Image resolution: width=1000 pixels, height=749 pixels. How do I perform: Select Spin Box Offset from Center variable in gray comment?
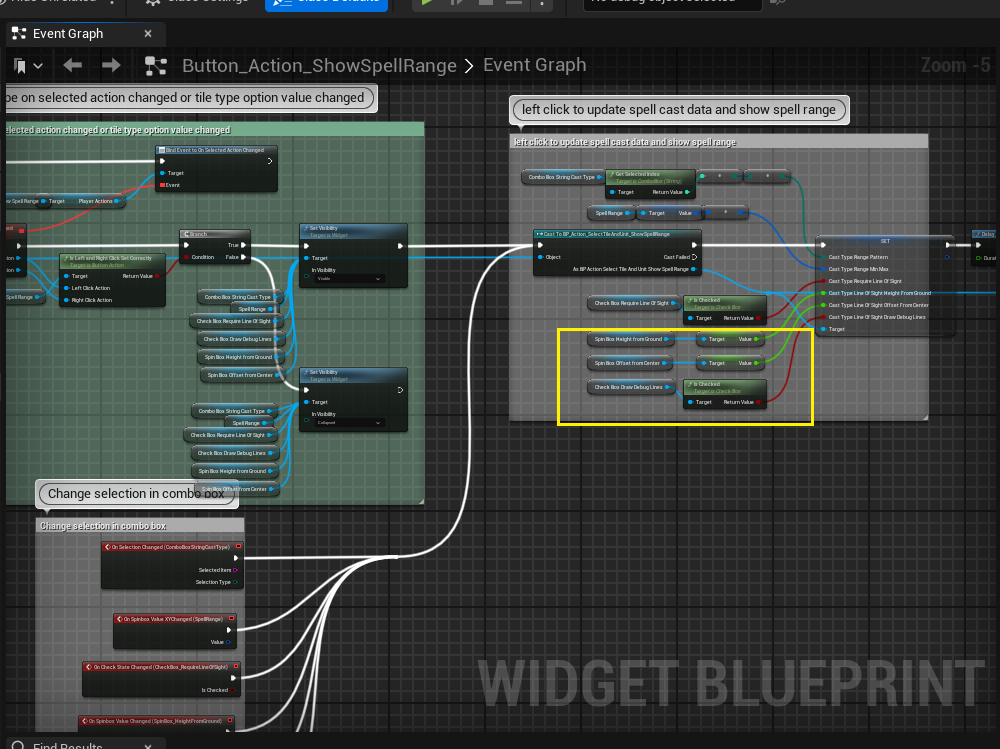click(628, 363)
